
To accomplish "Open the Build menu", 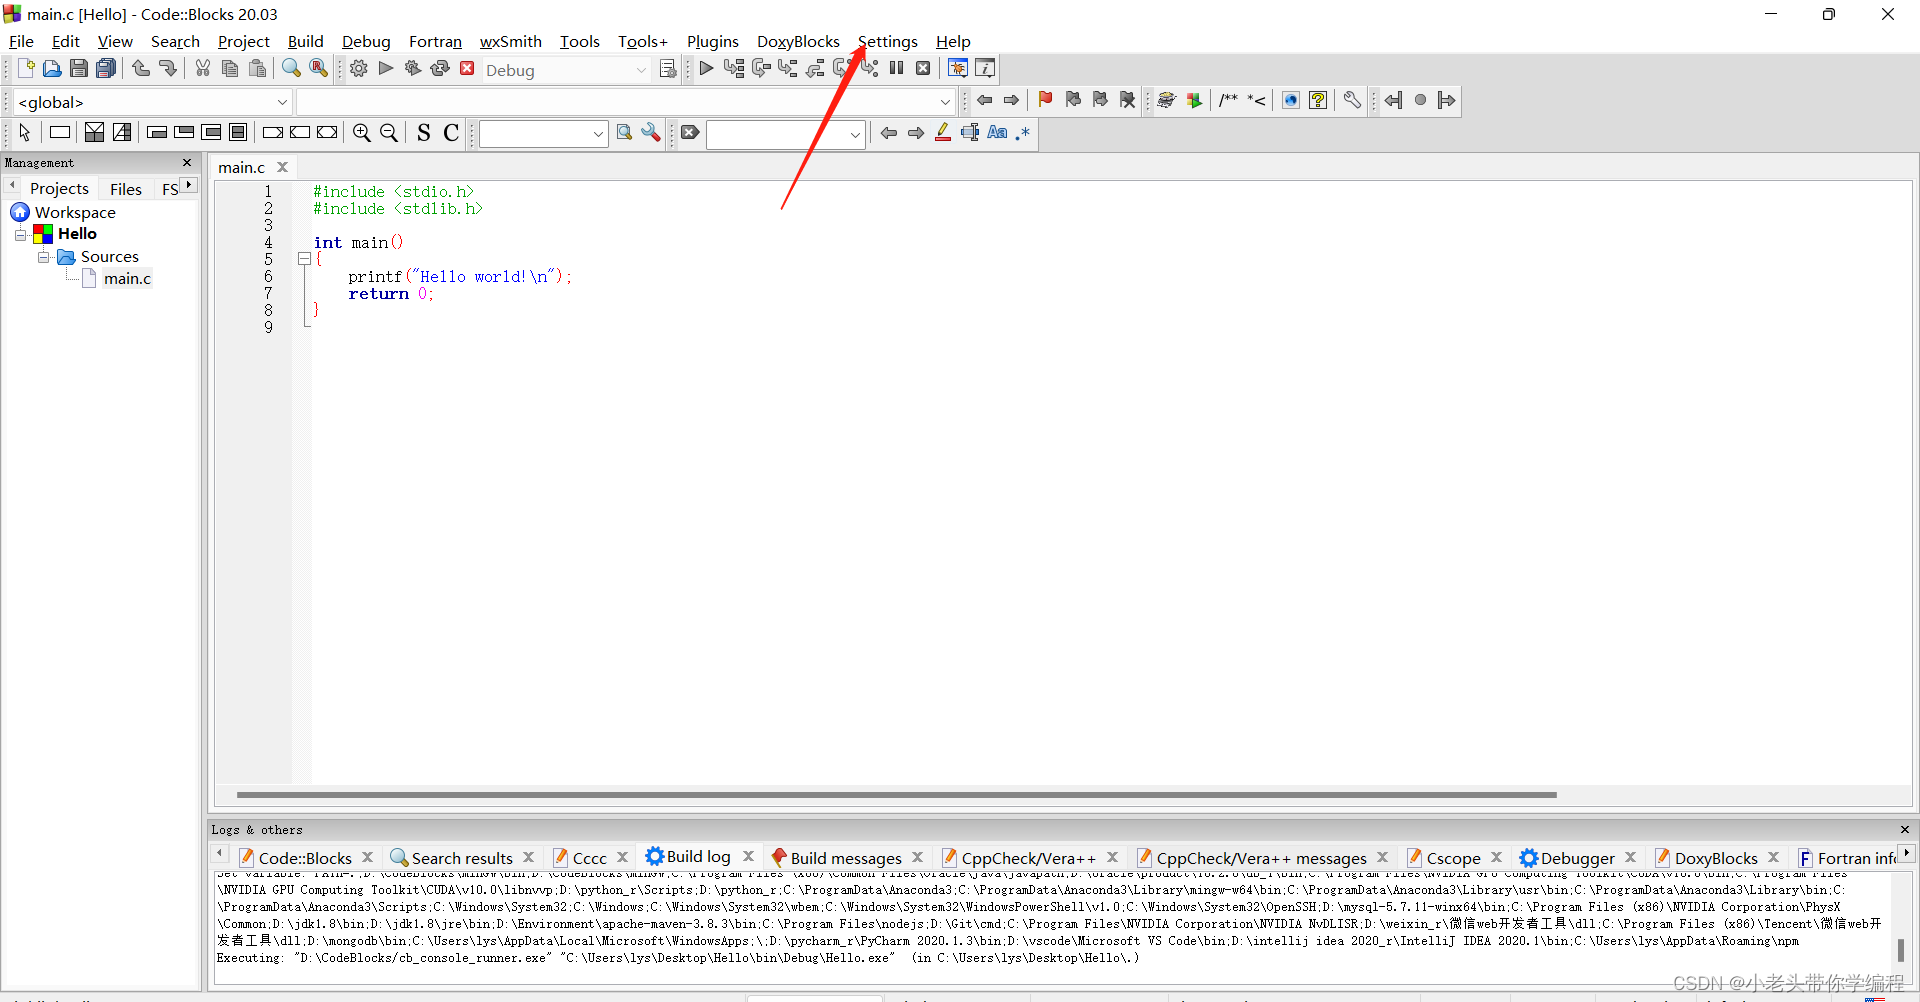I will (x=305, y=41).
